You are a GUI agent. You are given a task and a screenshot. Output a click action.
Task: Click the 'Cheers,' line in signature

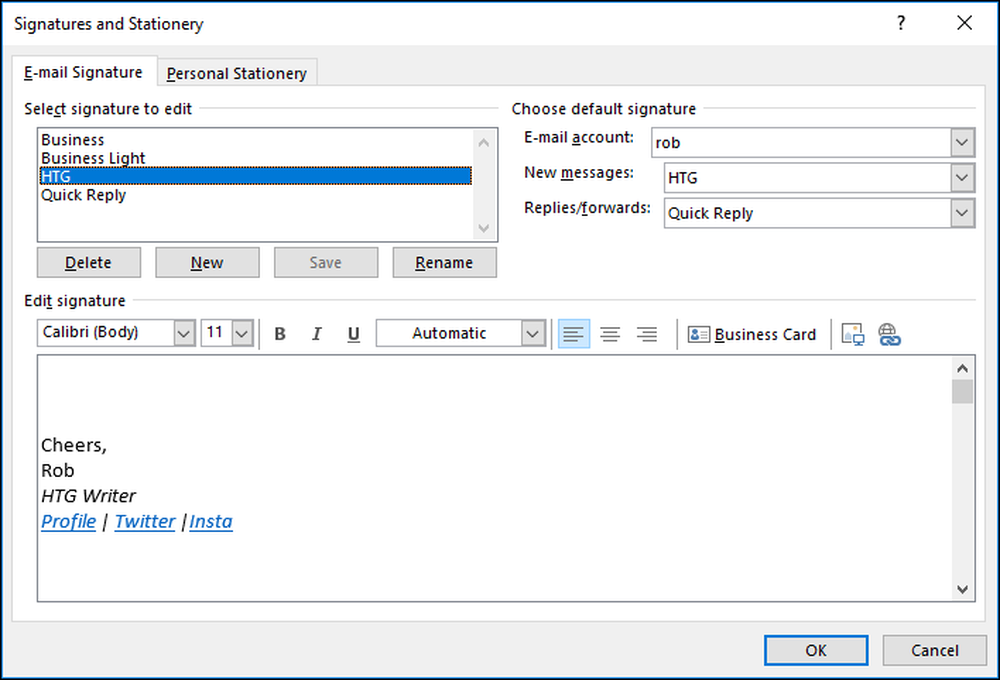74,445
